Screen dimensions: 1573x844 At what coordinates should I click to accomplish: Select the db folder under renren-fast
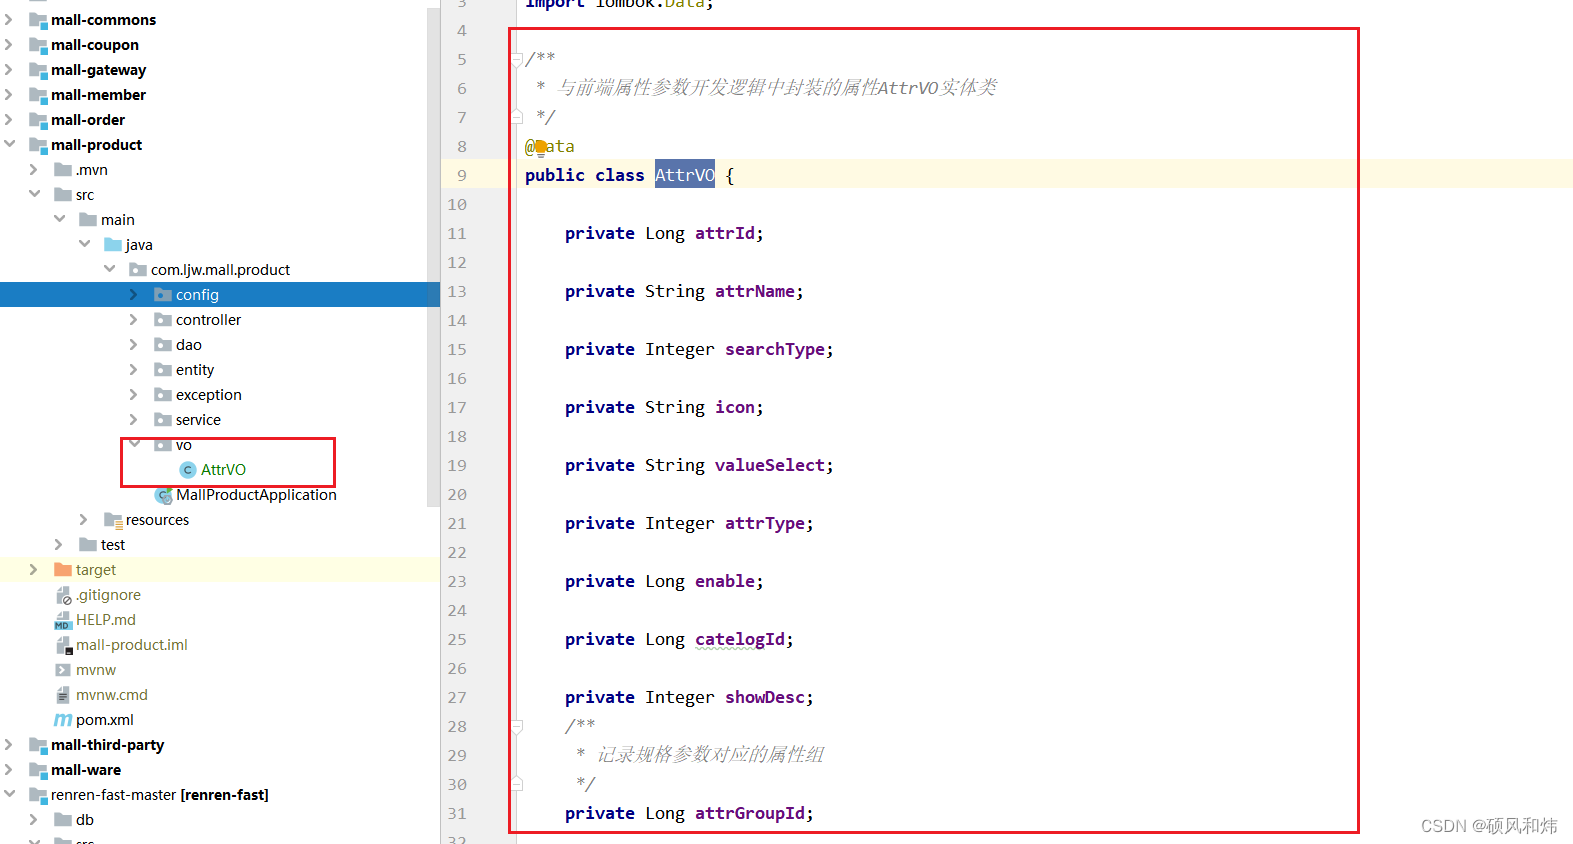click(x=85, y=820)
